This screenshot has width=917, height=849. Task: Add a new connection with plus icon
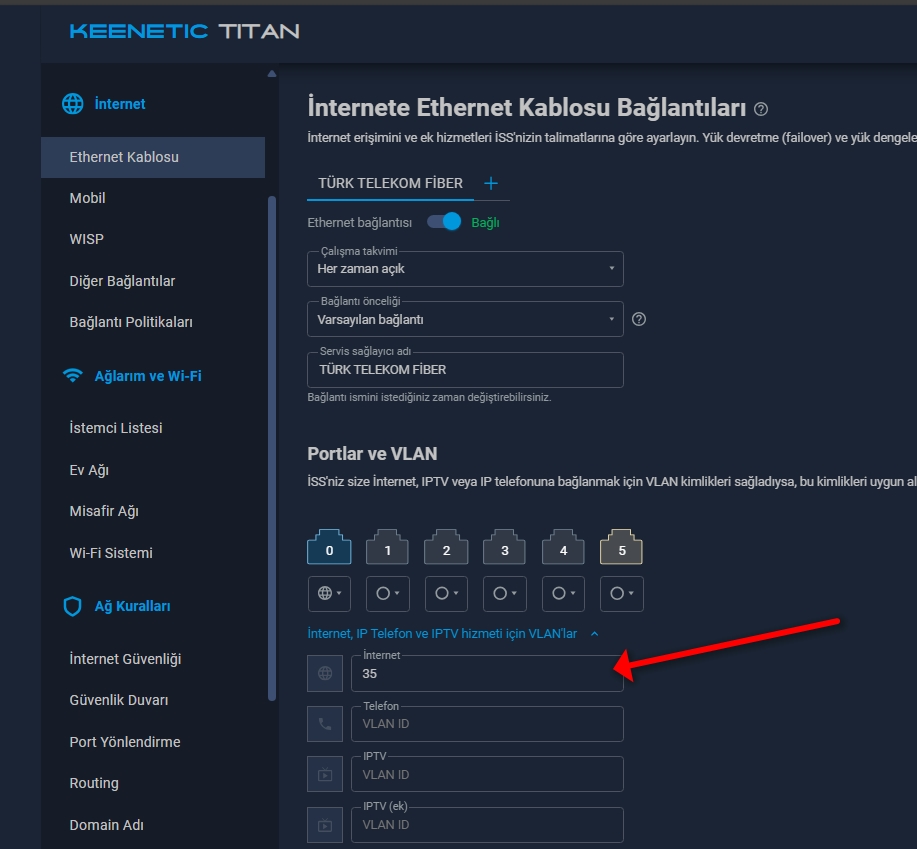[491, 184]
